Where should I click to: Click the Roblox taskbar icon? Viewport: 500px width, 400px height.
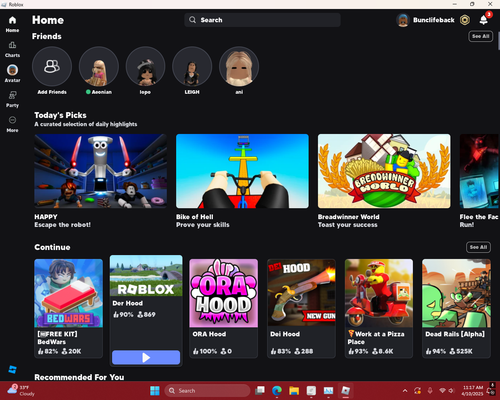(346, 390)
